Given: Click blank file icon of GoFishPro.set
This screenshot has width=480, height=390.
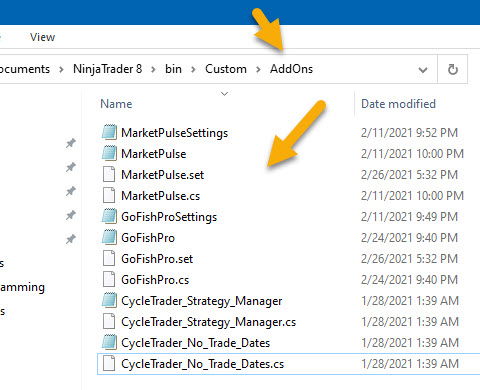Looking at the screenshot, I should pos(109,258).
